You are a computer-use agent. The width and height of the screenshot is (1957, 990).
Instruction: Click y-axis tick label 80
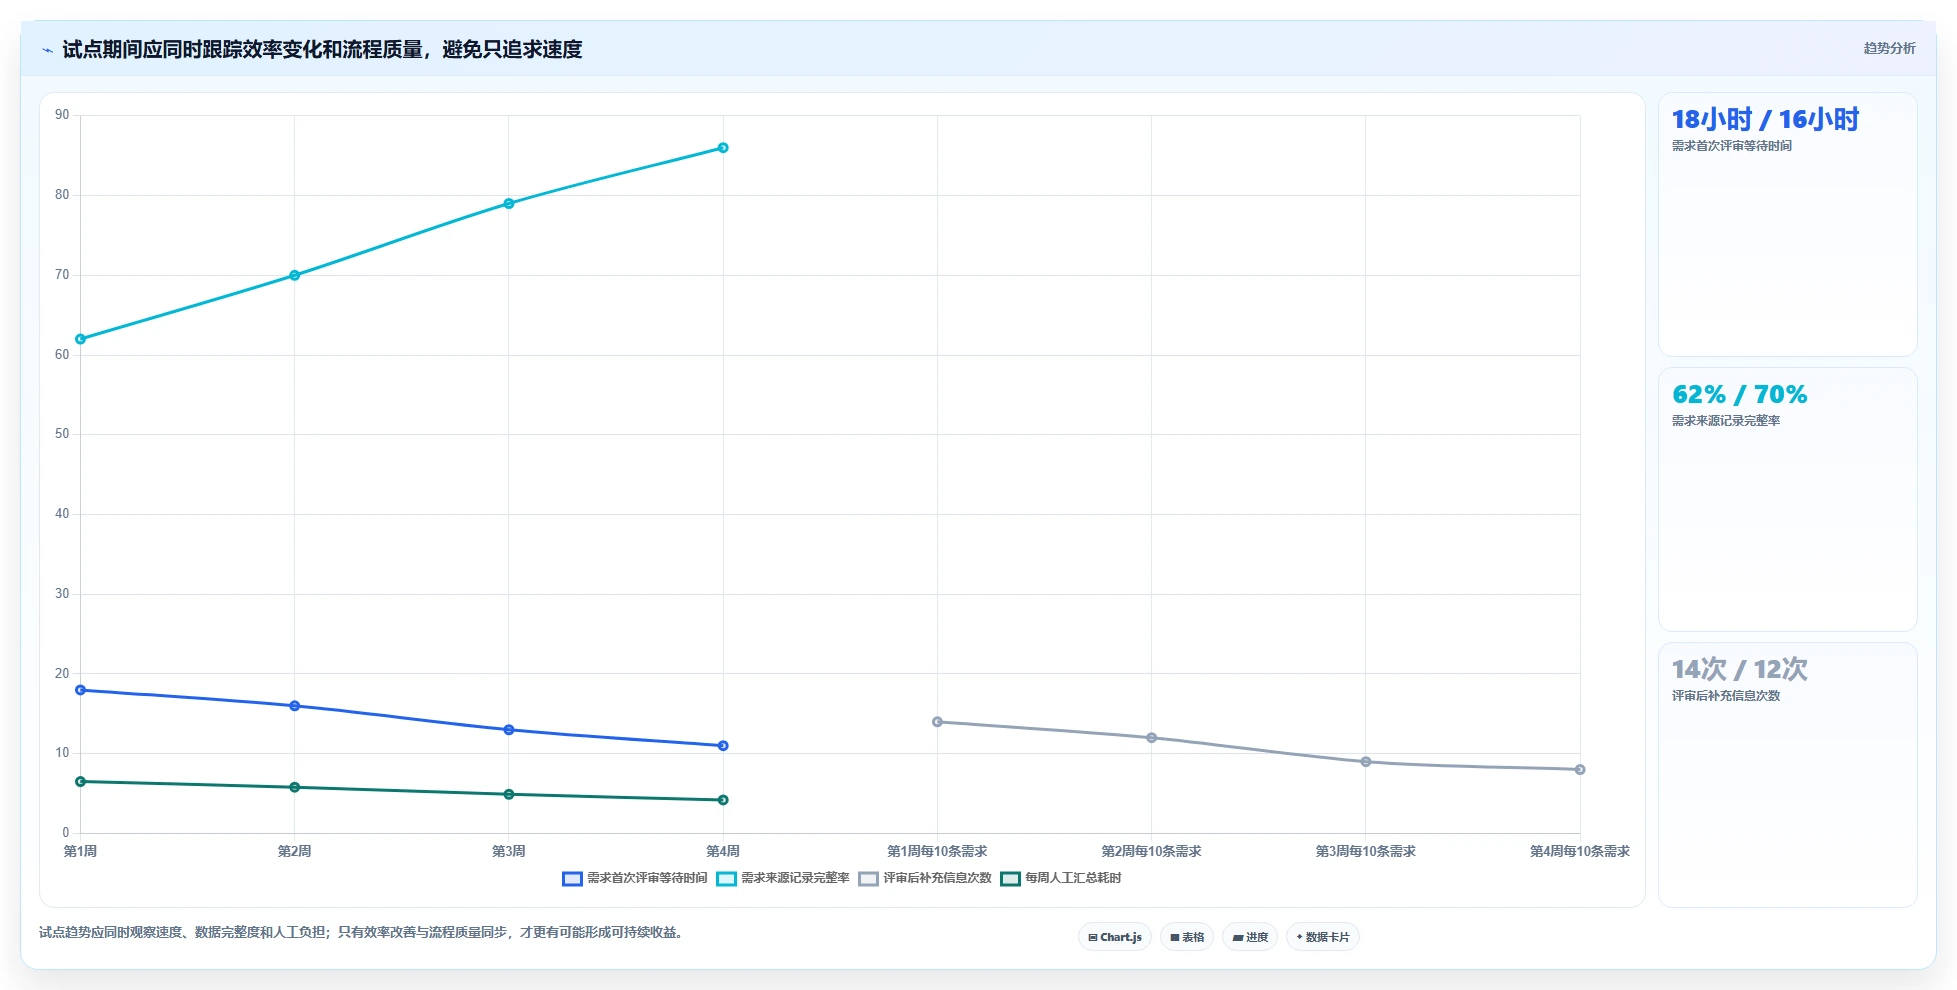pyautogui.click(x=62, y=195)
